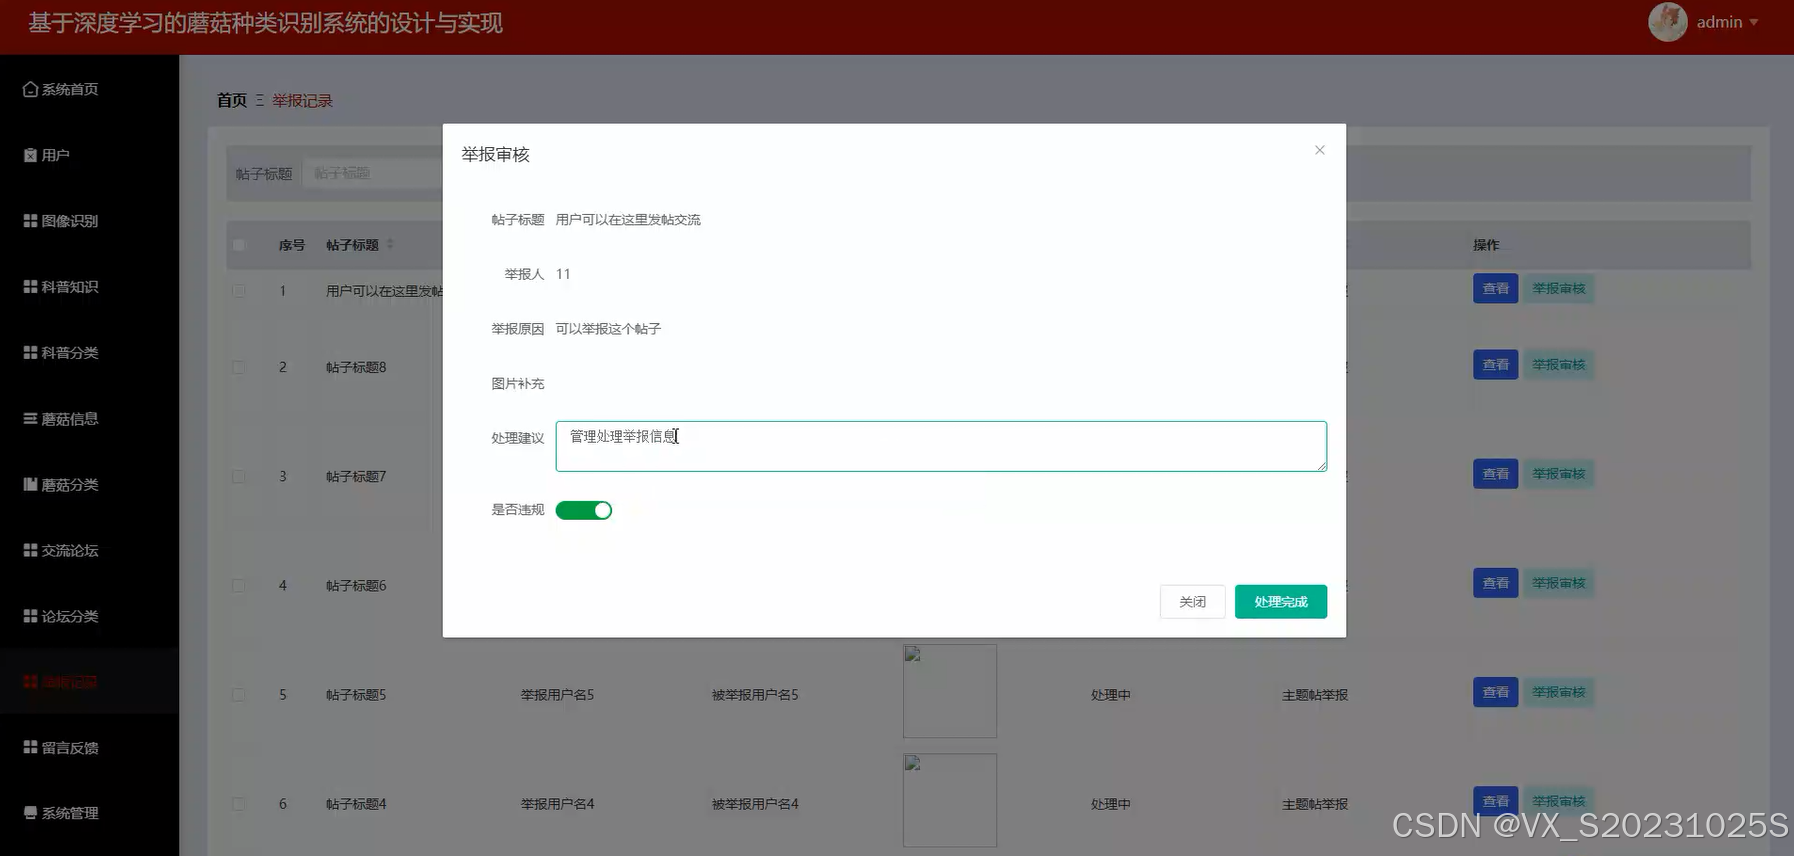This screenshot has width=1794, height=856.
Task: Tick the checkbox for row 帖子标题6
Action: (x=239, y=586)
